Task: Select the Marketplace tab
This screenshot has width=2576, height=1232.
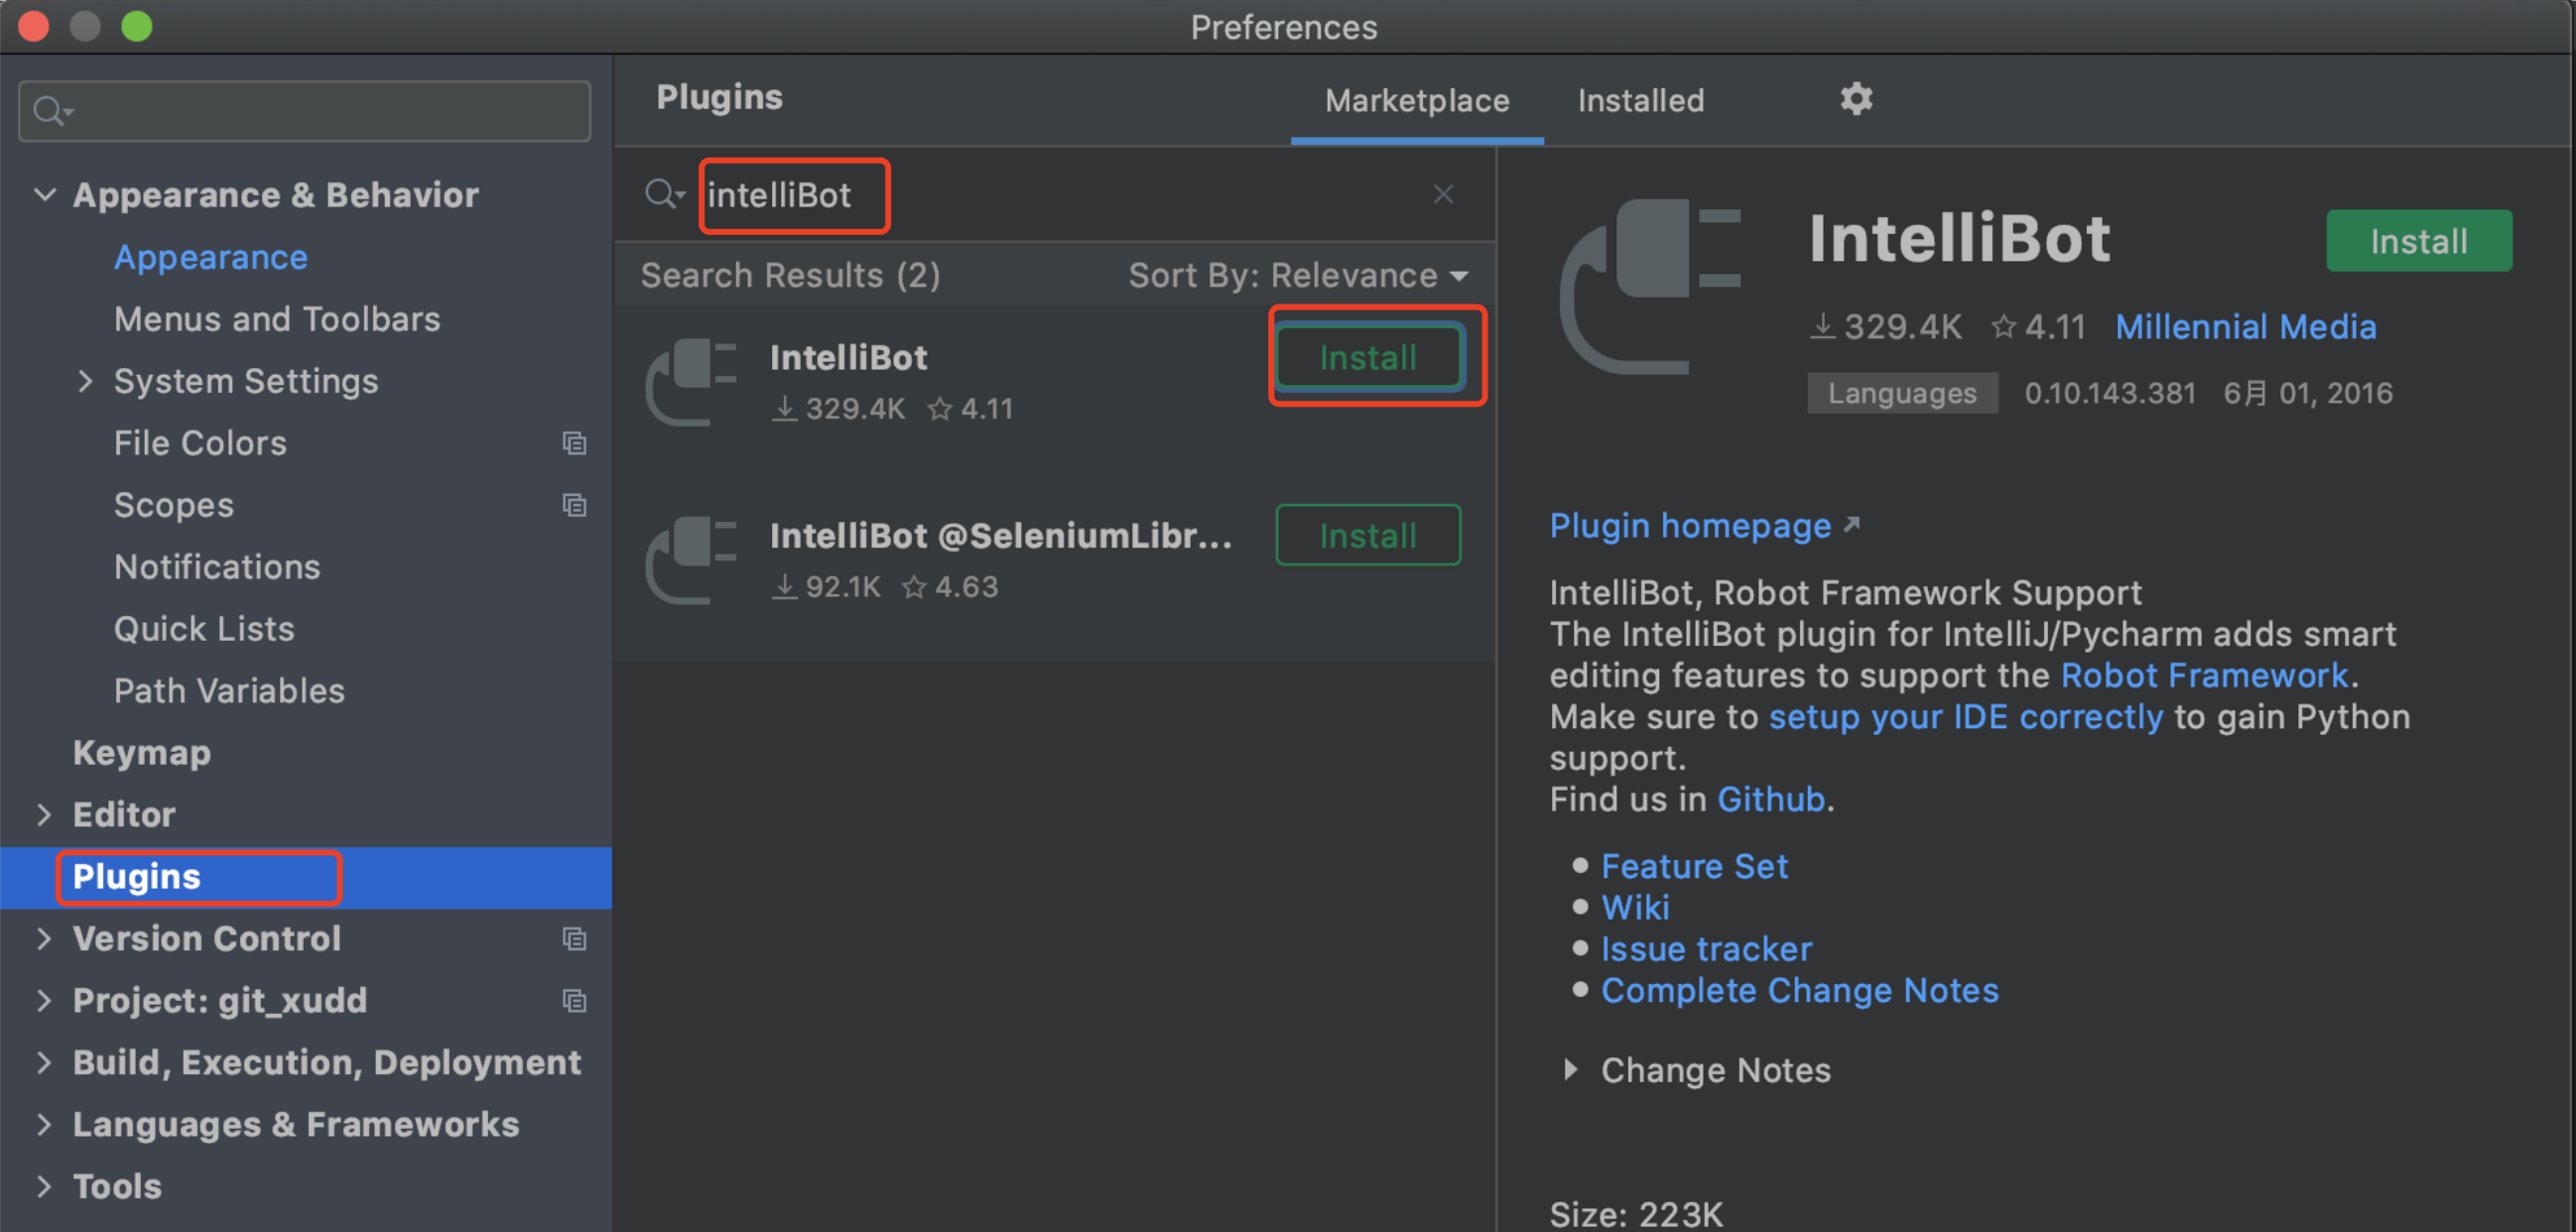Action: point(1416,101)
